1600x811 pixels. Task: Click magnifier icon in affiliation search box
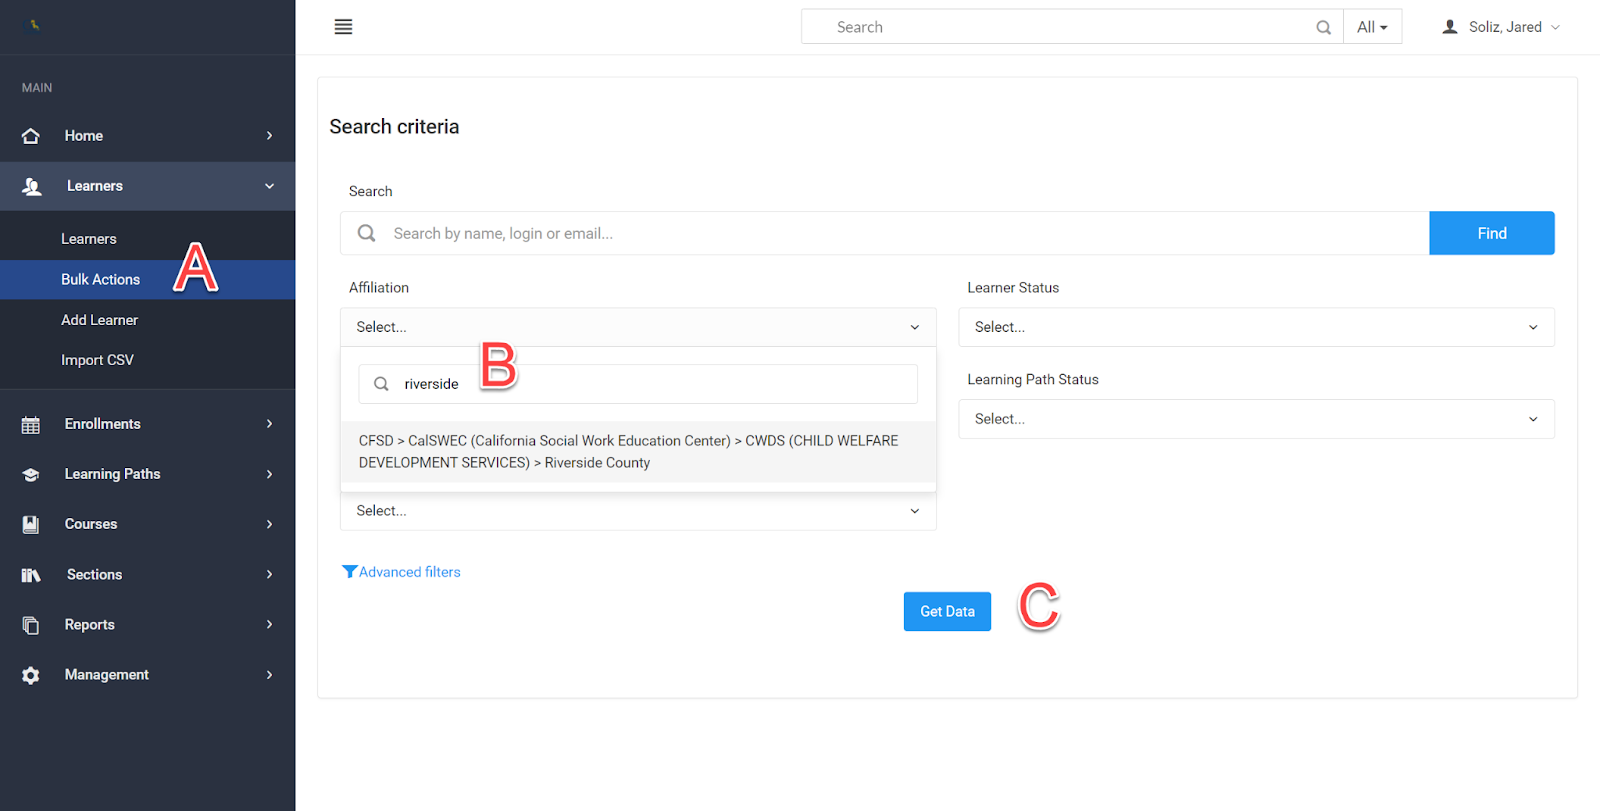pyautogui.click(x=381, y=384)
